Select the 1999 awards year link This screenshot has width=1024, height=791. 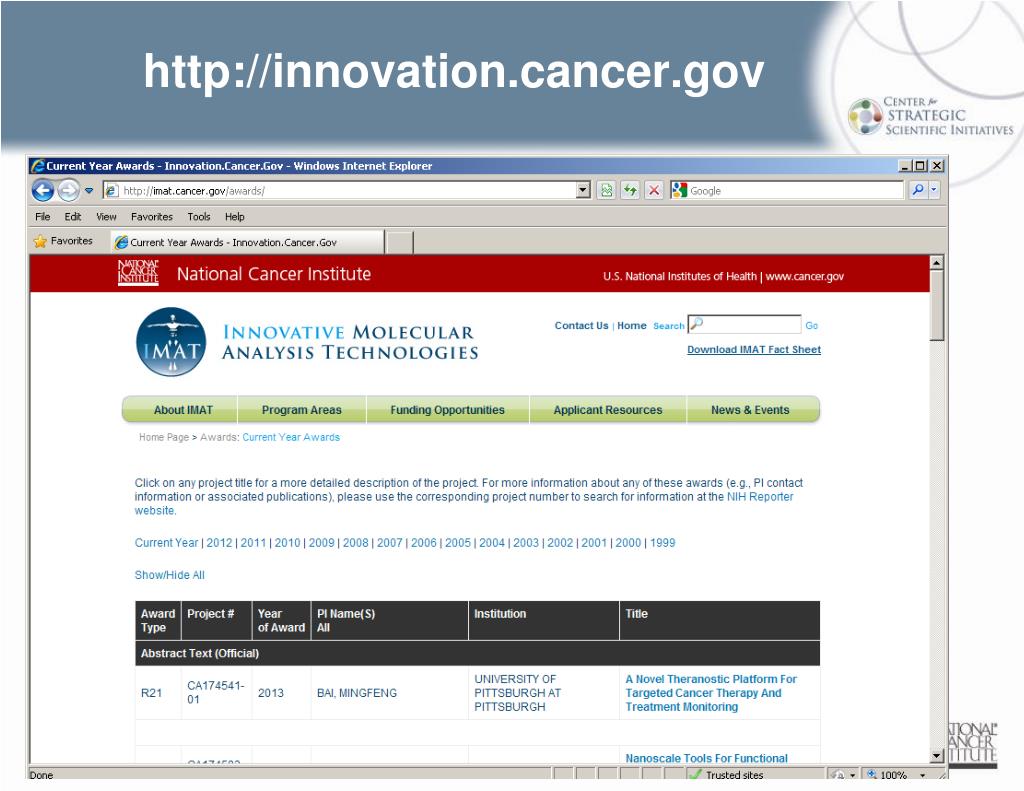tap(663, 543)
